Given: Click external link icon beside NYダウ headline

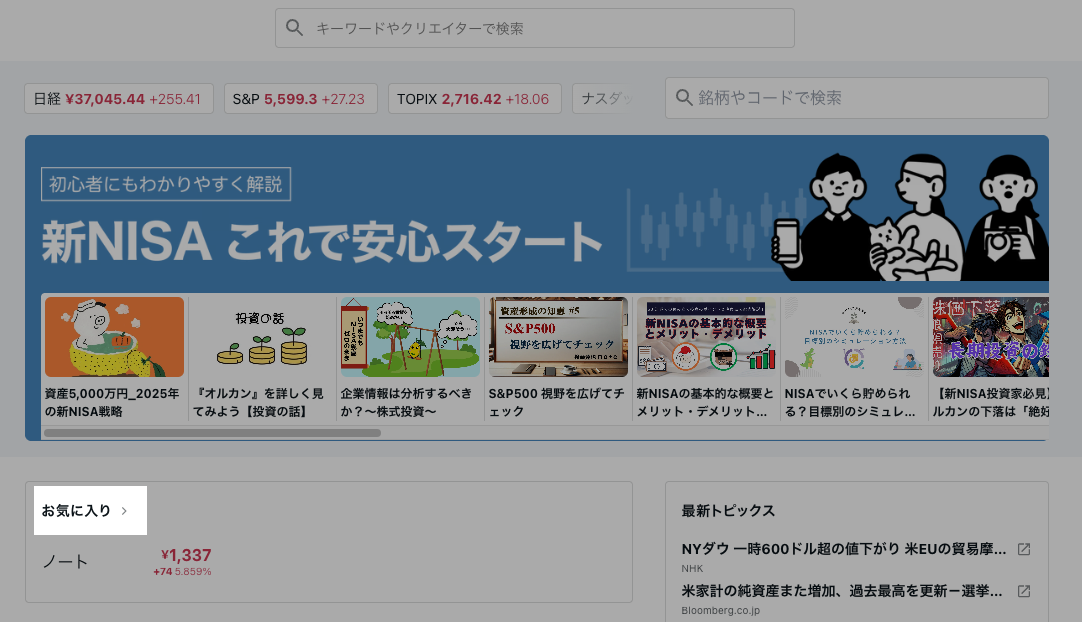Looking at the screenshot, I should (x=1024, y=549).
